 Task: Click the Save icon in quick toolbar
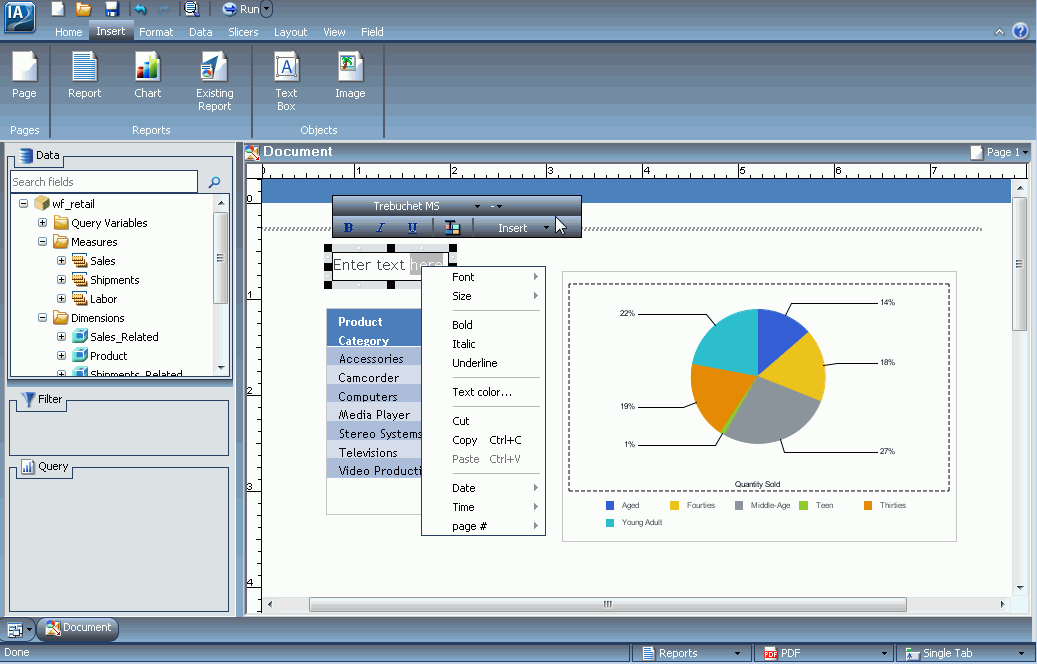pyautogui.click(x=111, y=9)
